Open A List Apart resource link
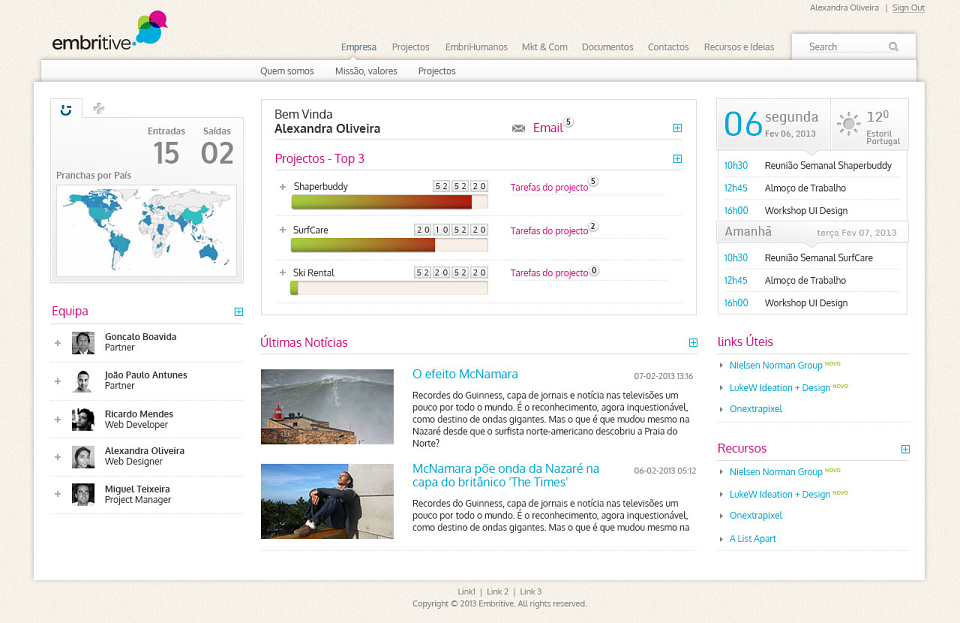 pyautogui.click(x=752, y=539)
